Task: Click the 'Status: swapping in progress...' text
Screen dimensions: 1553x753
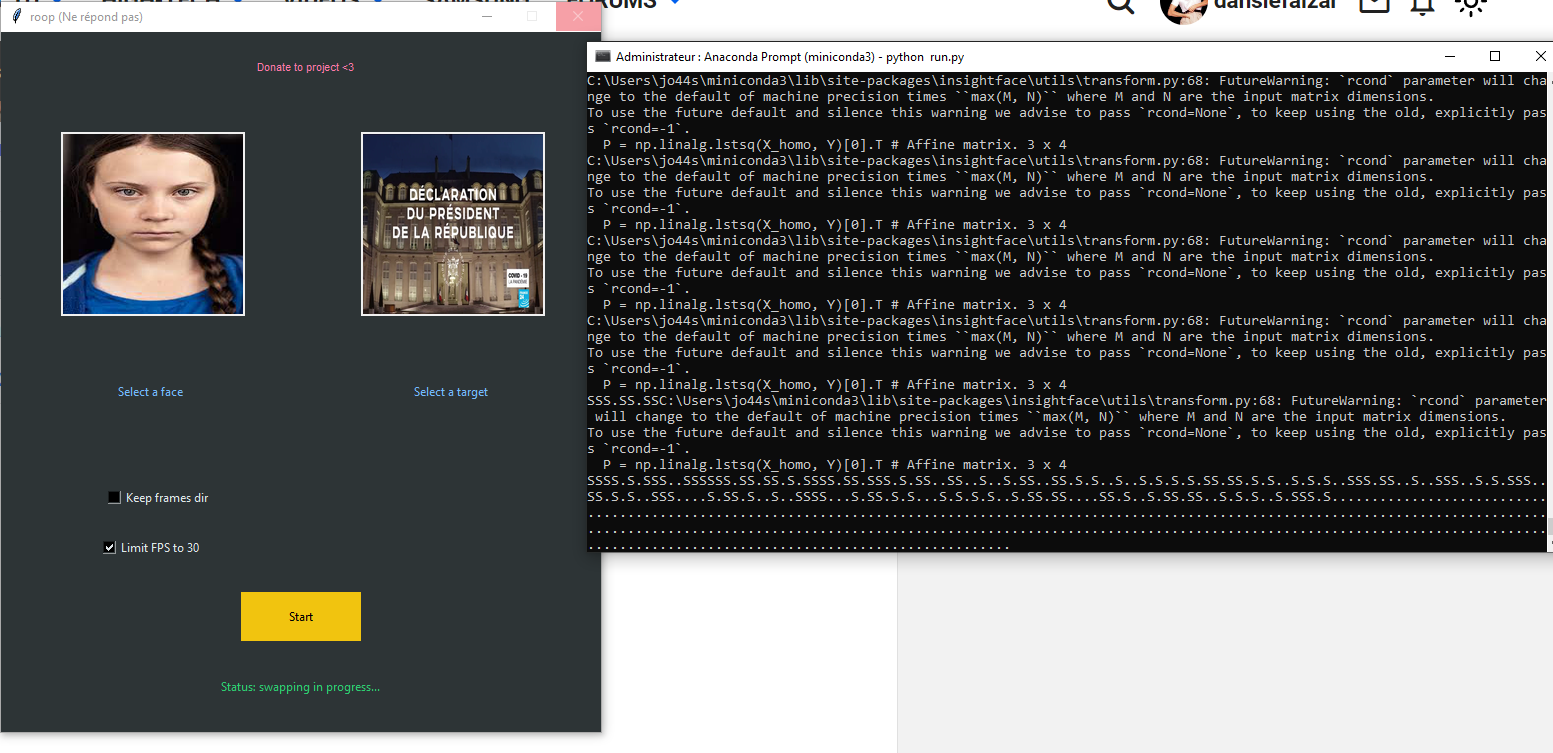Action: (300, 687)
